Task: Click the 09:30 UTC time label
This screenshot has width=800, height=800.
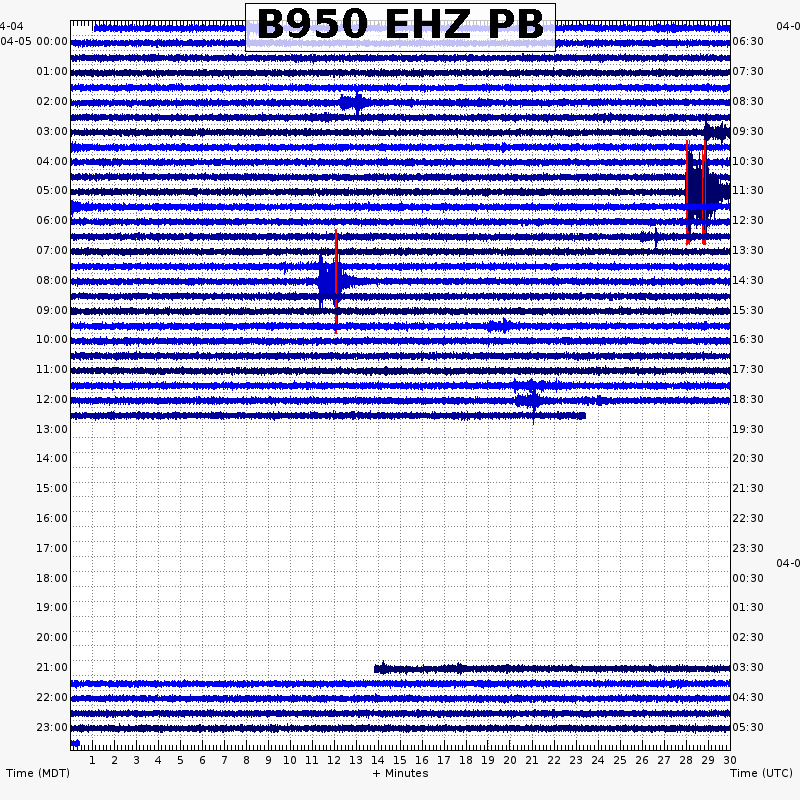Action: [748, 131]
